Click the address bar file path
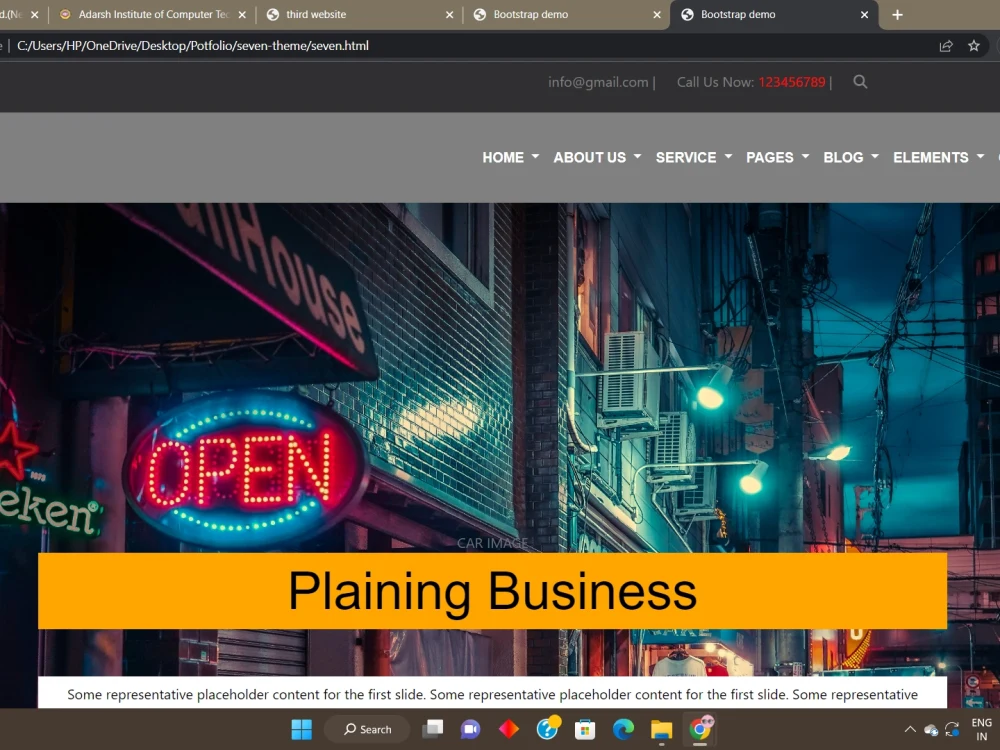Screen dimensions: 1000x750 point(193,46)
